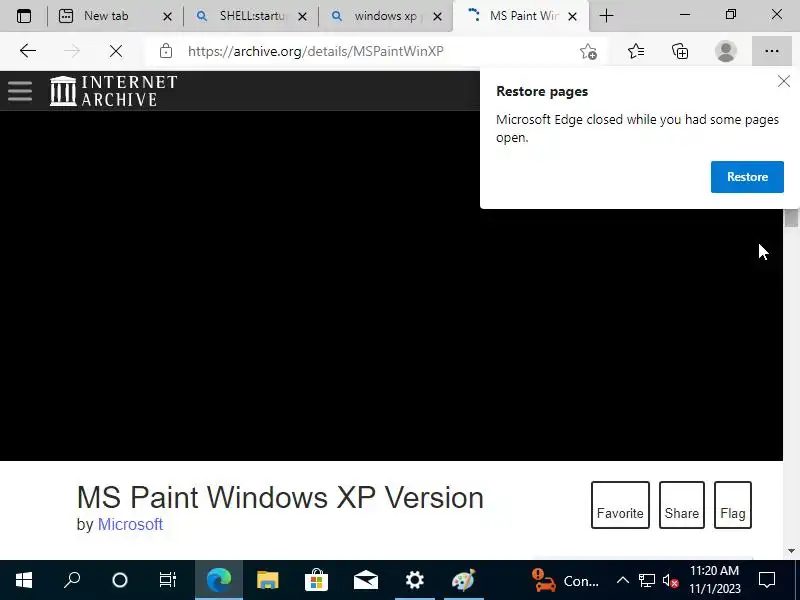Switch to the windows xp search tab
The height and width of the screenshot is (600, 800).
pos(386,16)
